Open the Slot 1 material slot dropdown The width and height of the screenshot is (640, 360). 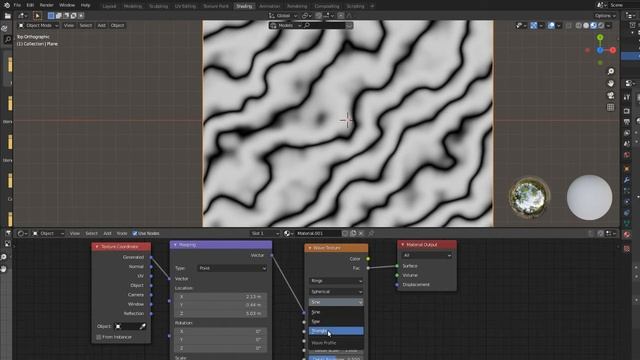pos(264,233)
